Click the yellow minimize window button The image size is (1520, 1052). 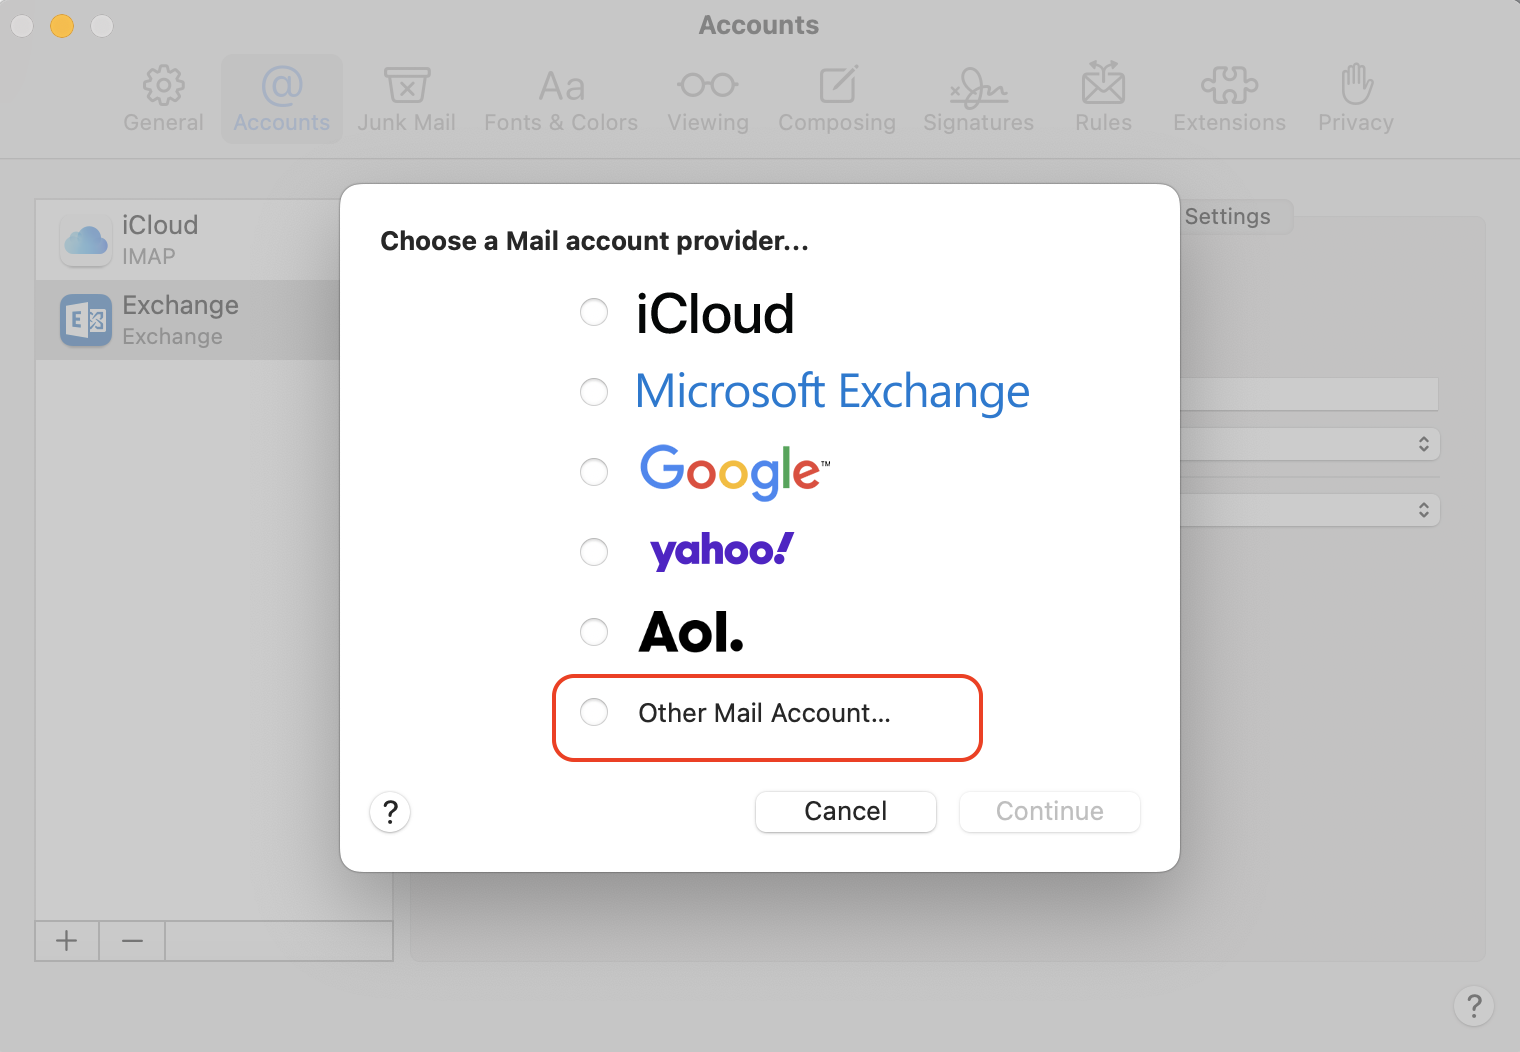point(62,26)
